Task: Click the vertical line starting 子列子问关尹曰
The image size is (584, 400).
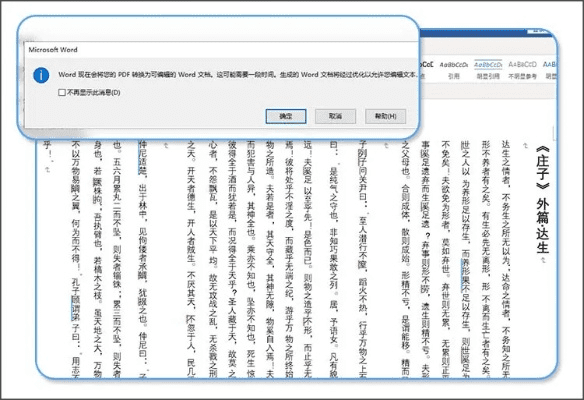Action: [x=363, y=259]
